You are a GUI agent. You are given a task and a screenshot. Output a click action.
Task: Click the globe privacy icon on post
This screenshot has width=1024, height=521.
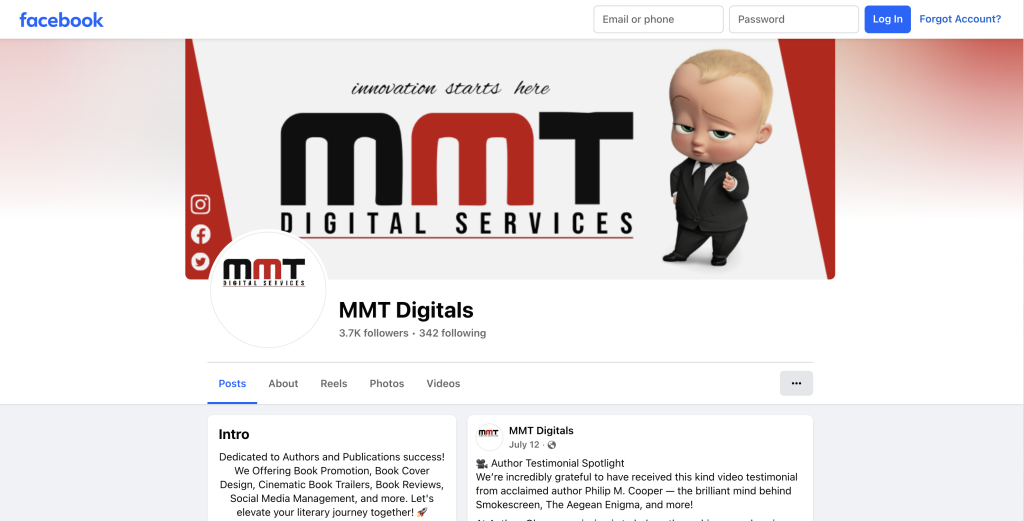click(552, 445)
